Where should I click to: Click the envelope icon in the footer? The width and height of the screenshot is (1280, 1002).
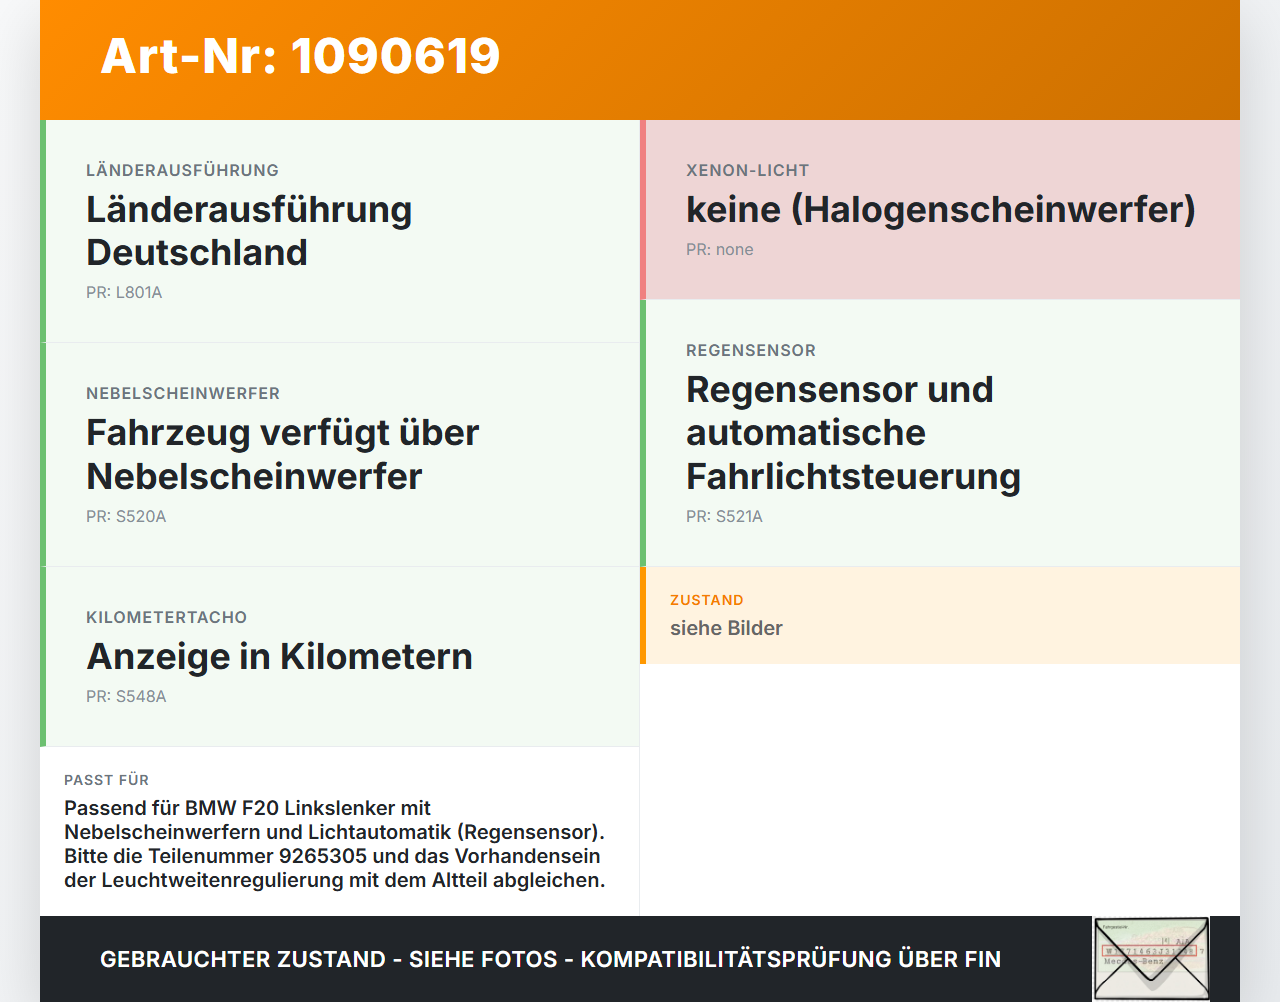[1151, 958]
